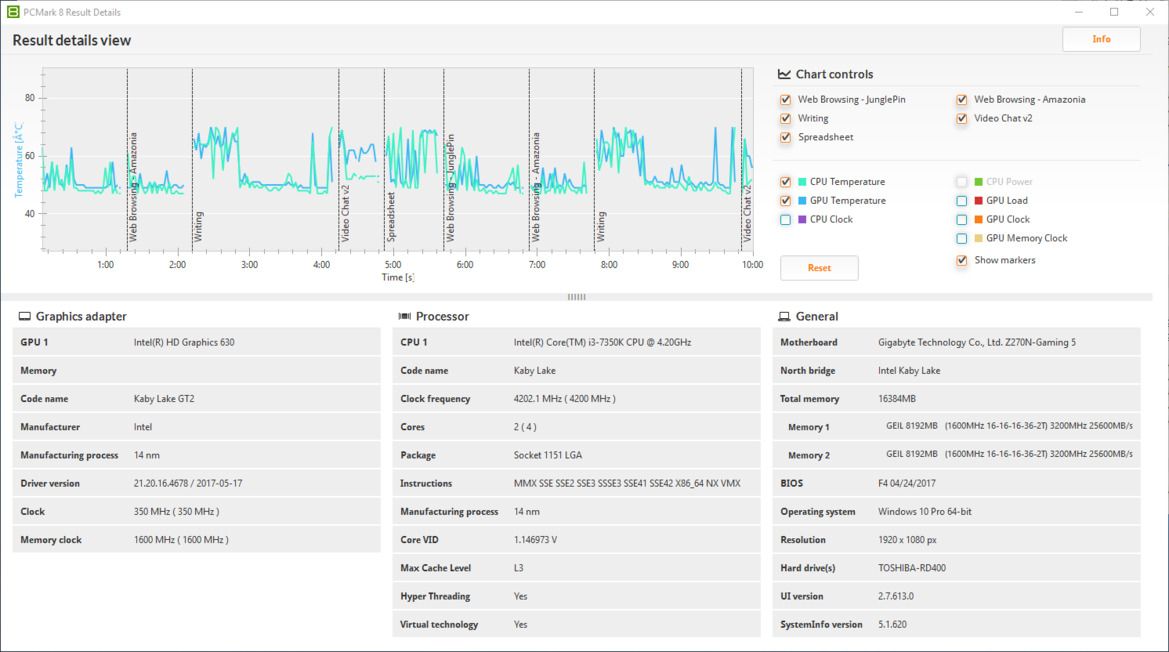Click the yellow GPU Memory Clock swatch
Viewport: 1169px width, 652px height.
(x=979, y=238)
